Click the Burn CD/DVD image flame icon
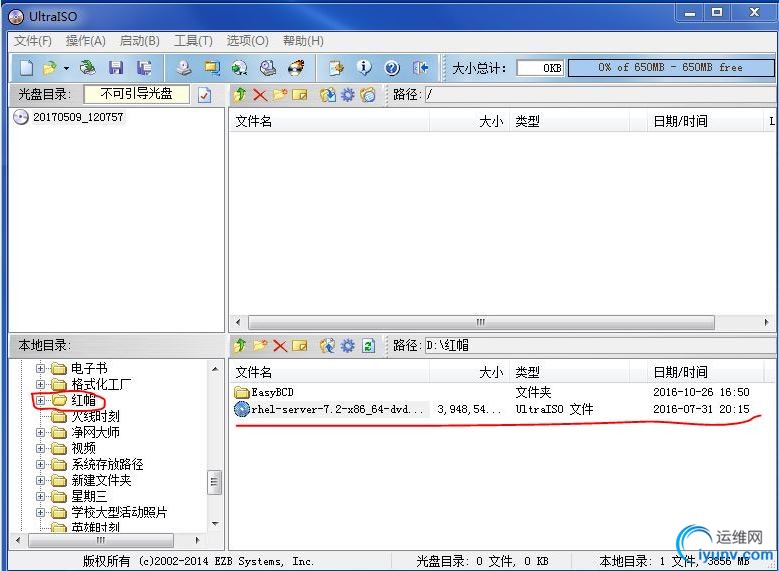The image size is (779, 571). (x=297, y=68)
